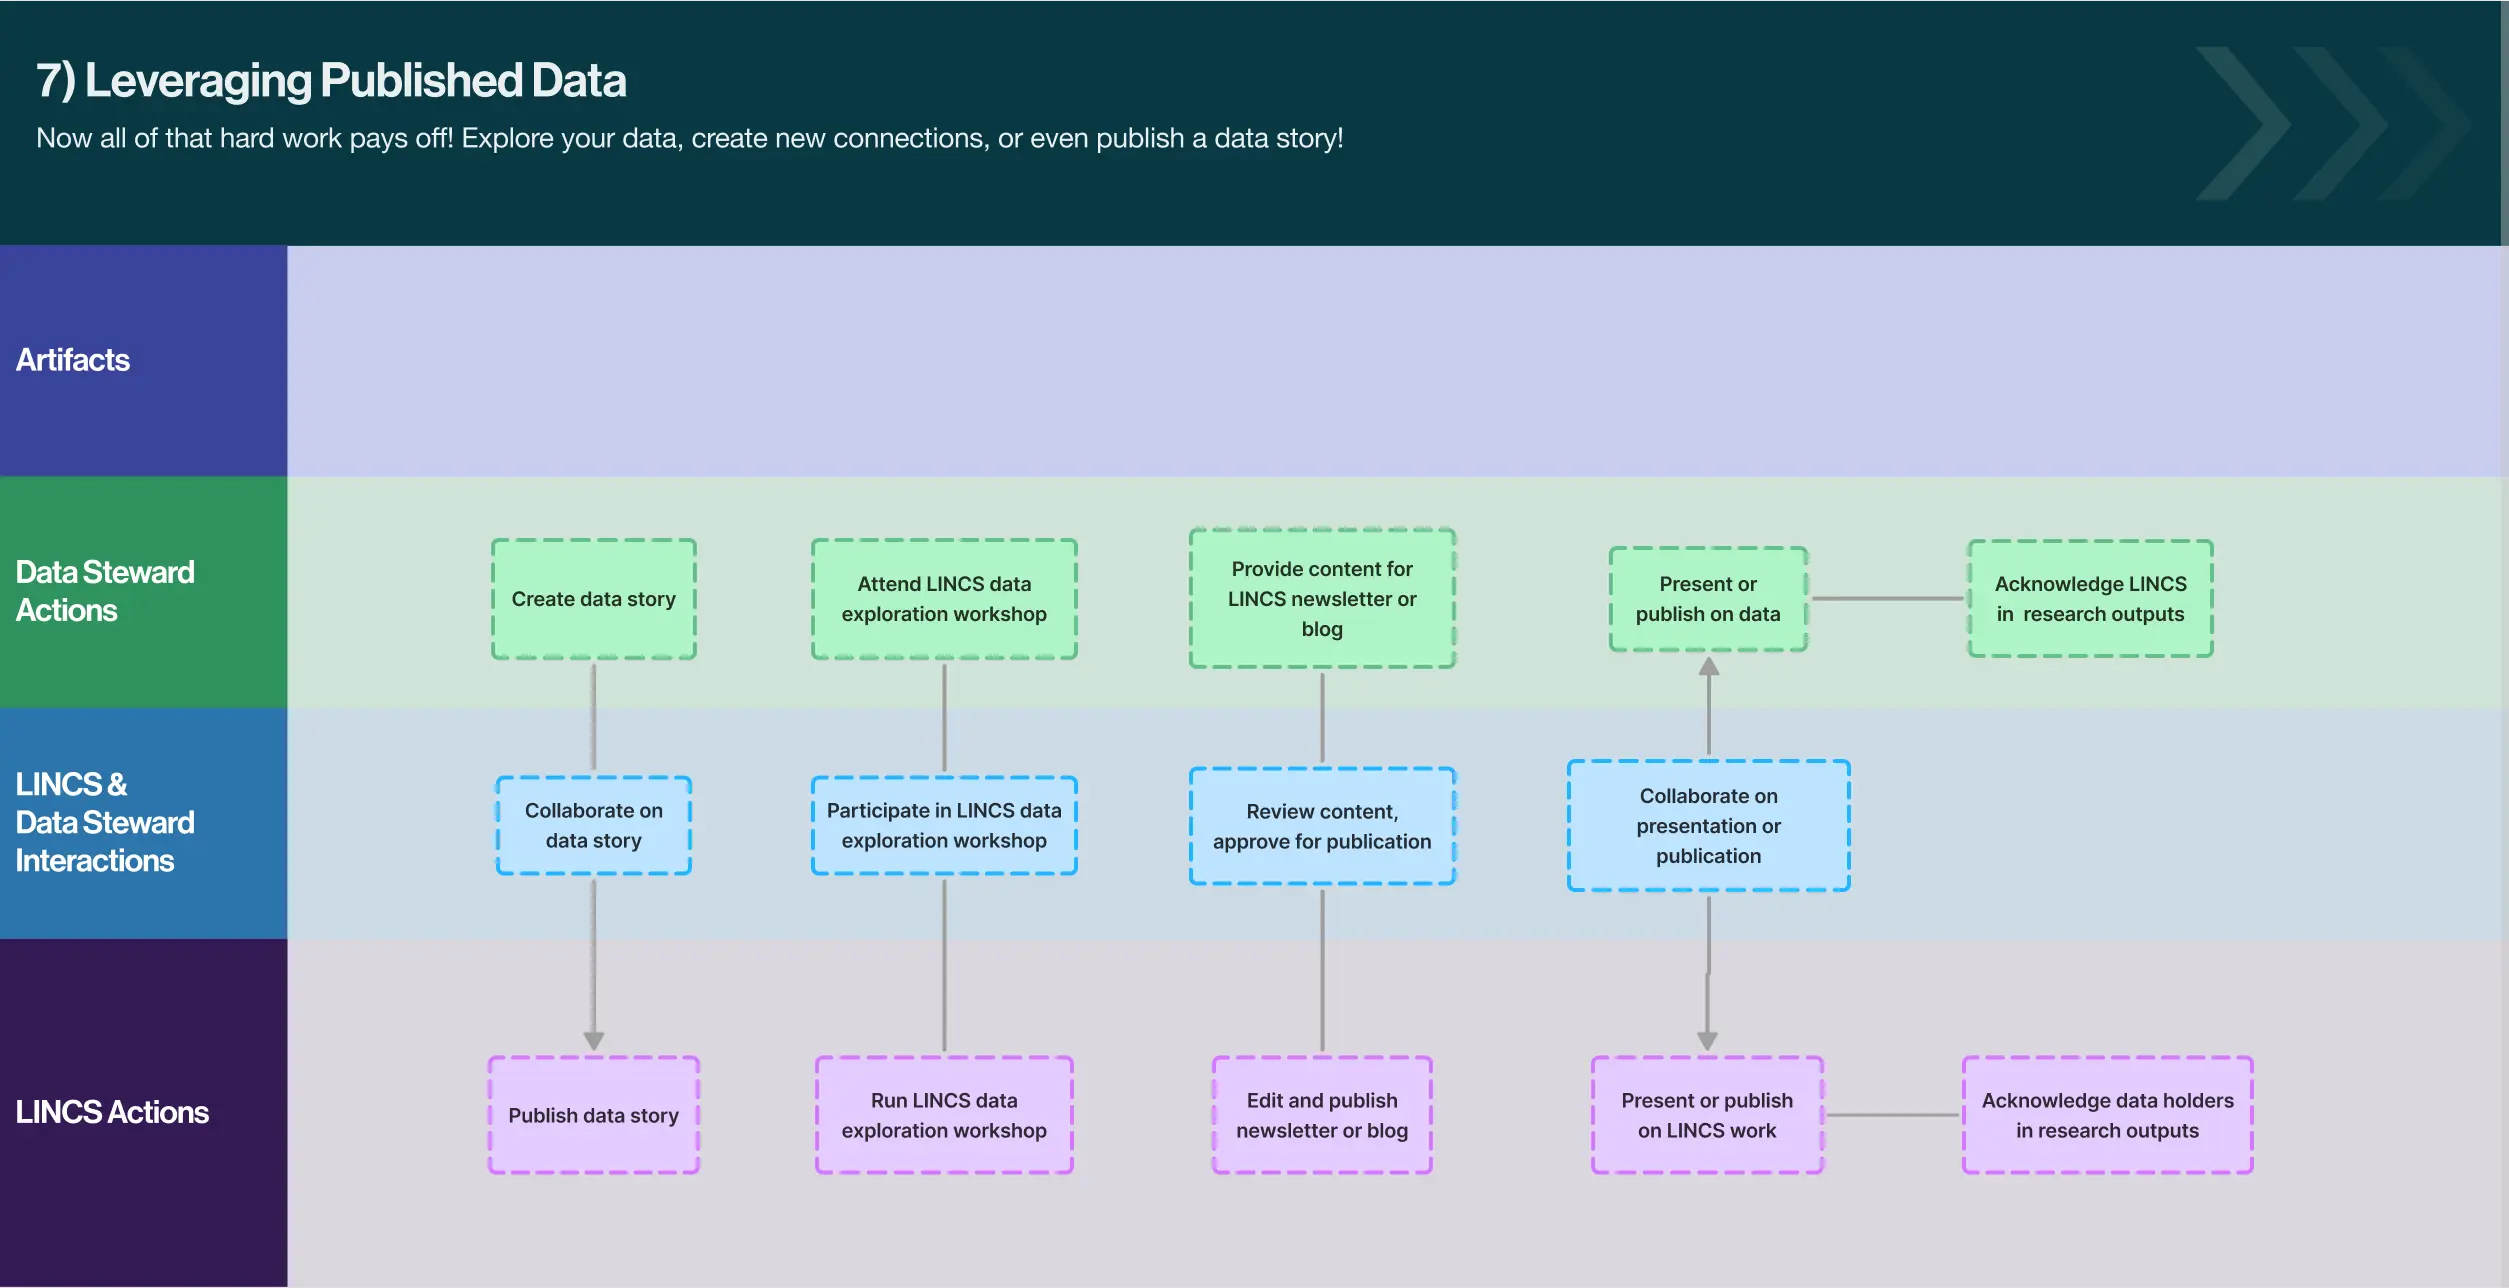The height and width of the screenshot is (1288, 2509).
Task: Select the 'Data Steward Actions' row label
Action: 104,591
